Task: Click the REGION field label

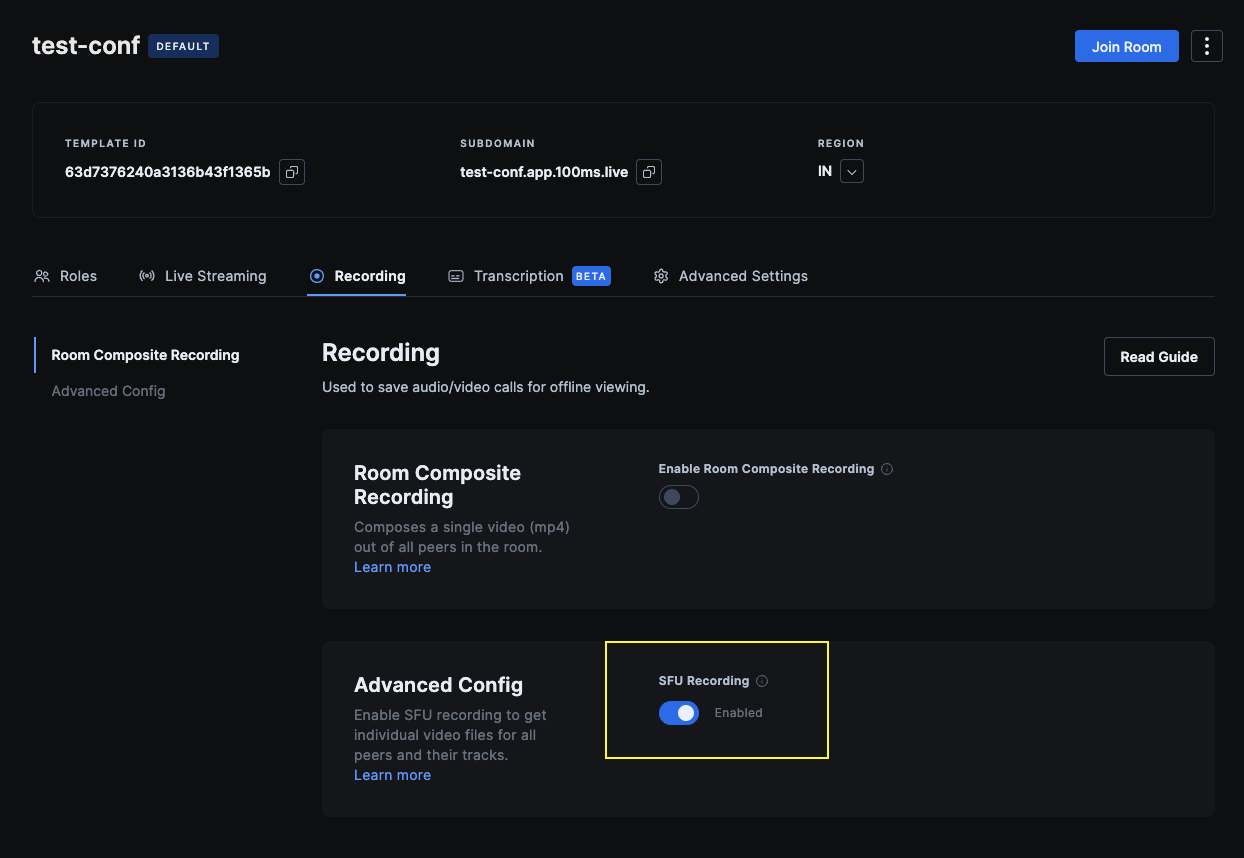Action: click(841, 144)
